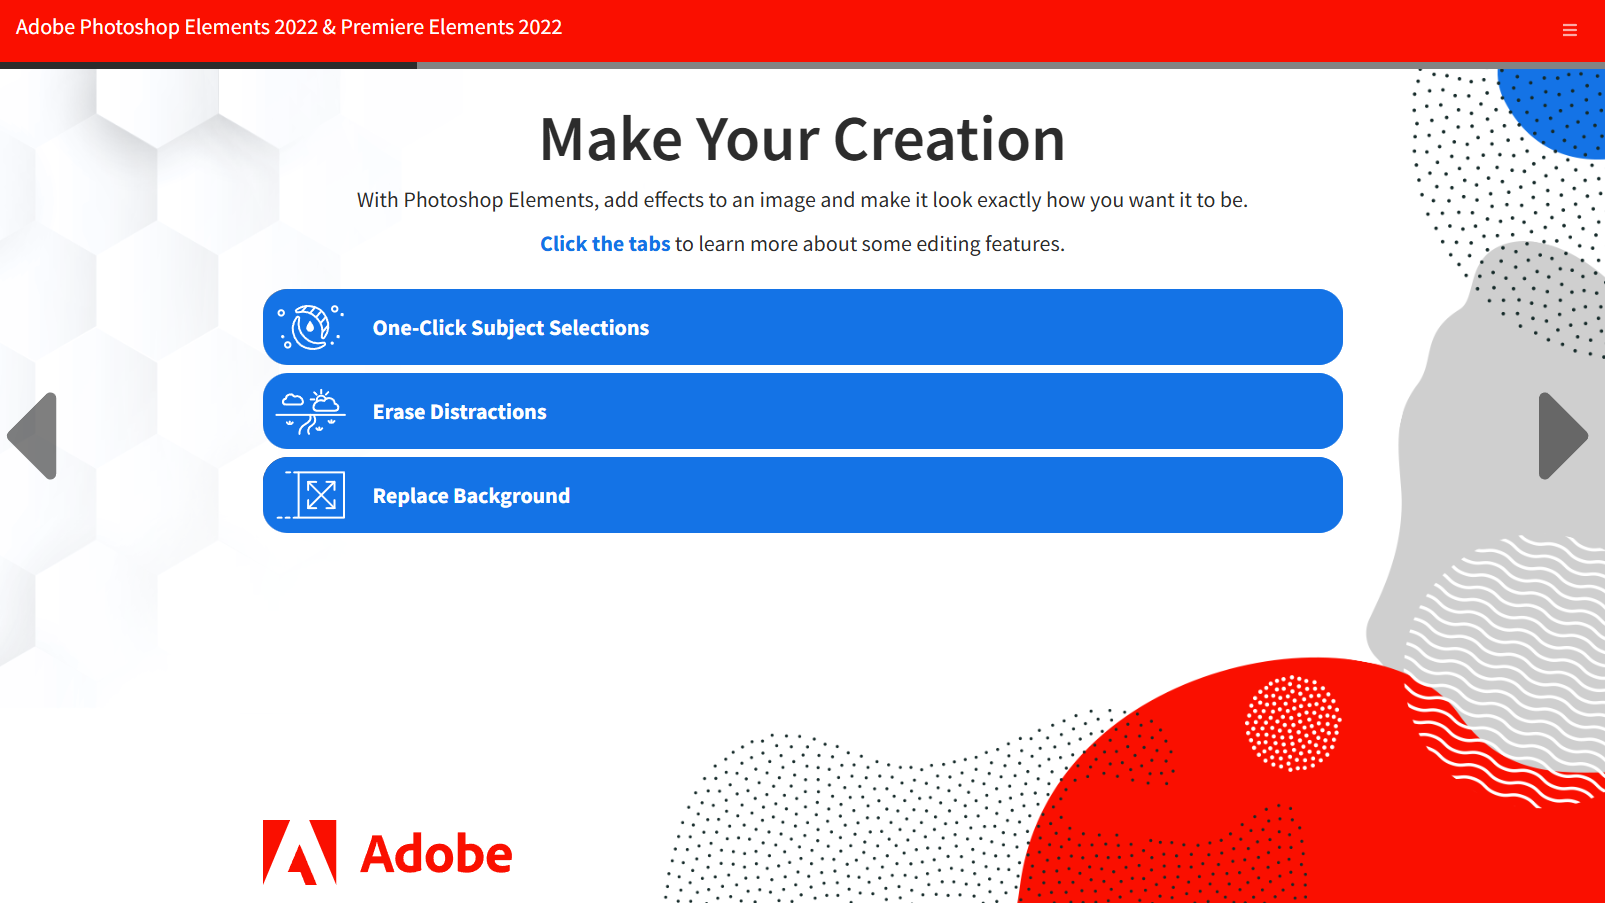Viewport: 1605px width, 903px height.
Task: Click the blue dotted circle in the top corner
Action: point(1556,110)
